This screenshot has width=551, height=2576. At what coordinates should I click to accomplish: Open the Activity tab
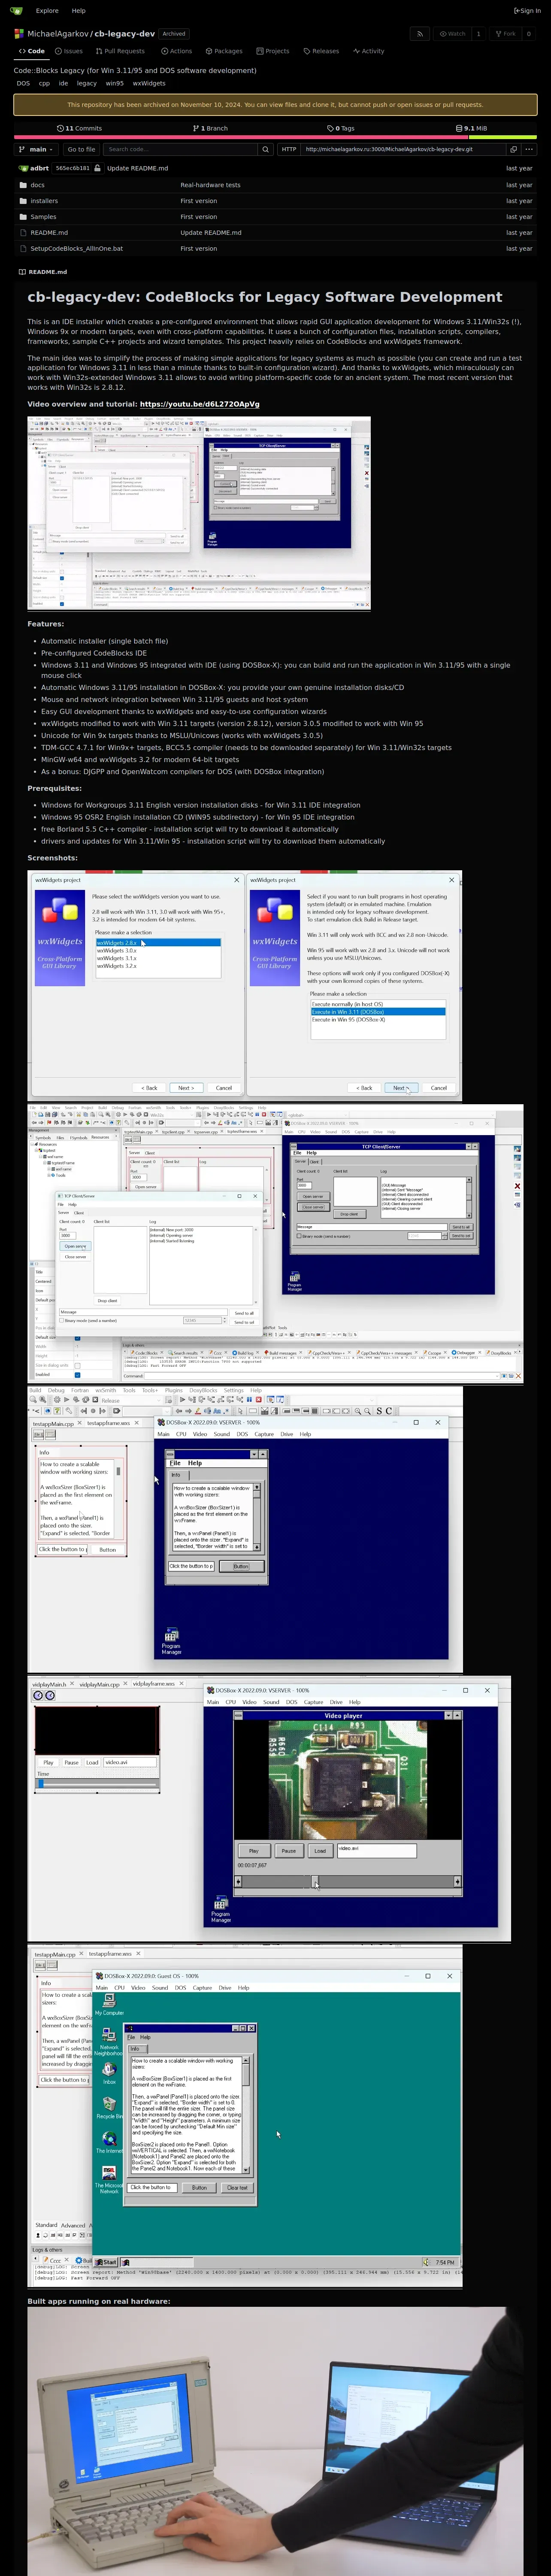(x=369, y=51)
